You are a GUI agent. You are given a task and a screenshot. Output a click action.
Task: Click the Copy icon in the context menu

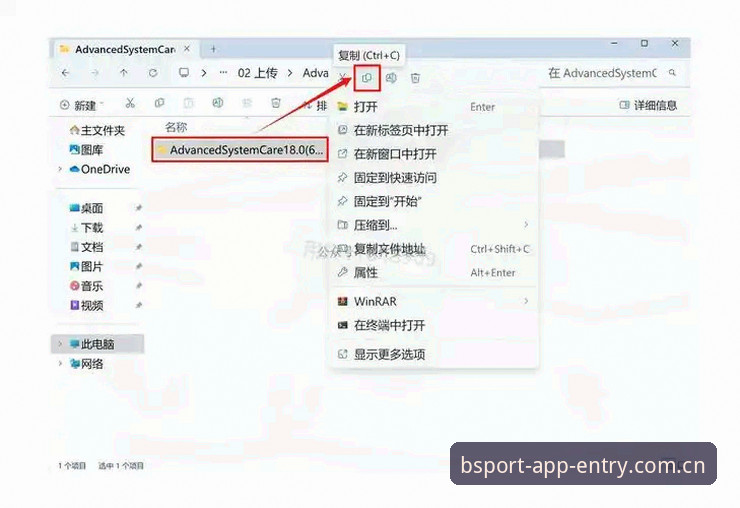tap(367, 78)
